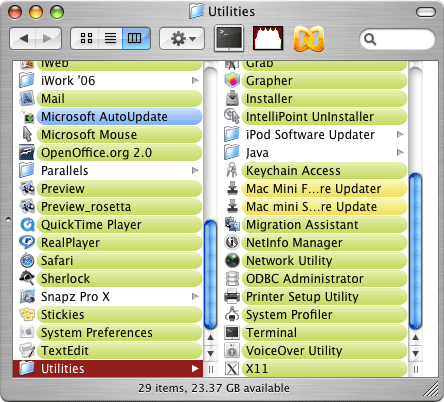The height and width of the screenshot is (402, 444).
Task: Click the System Profiler icon
Action: coord(232,314)
